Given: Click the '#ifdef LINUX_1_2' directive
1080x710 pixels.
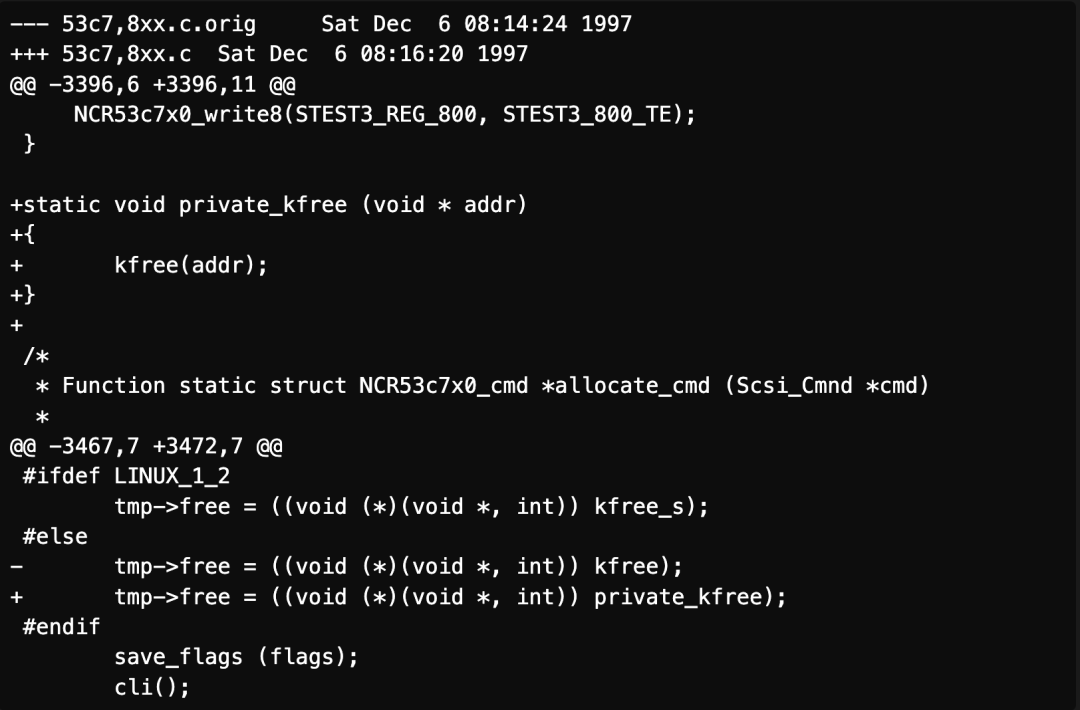Looking at the screenshot, I should 127,476.
